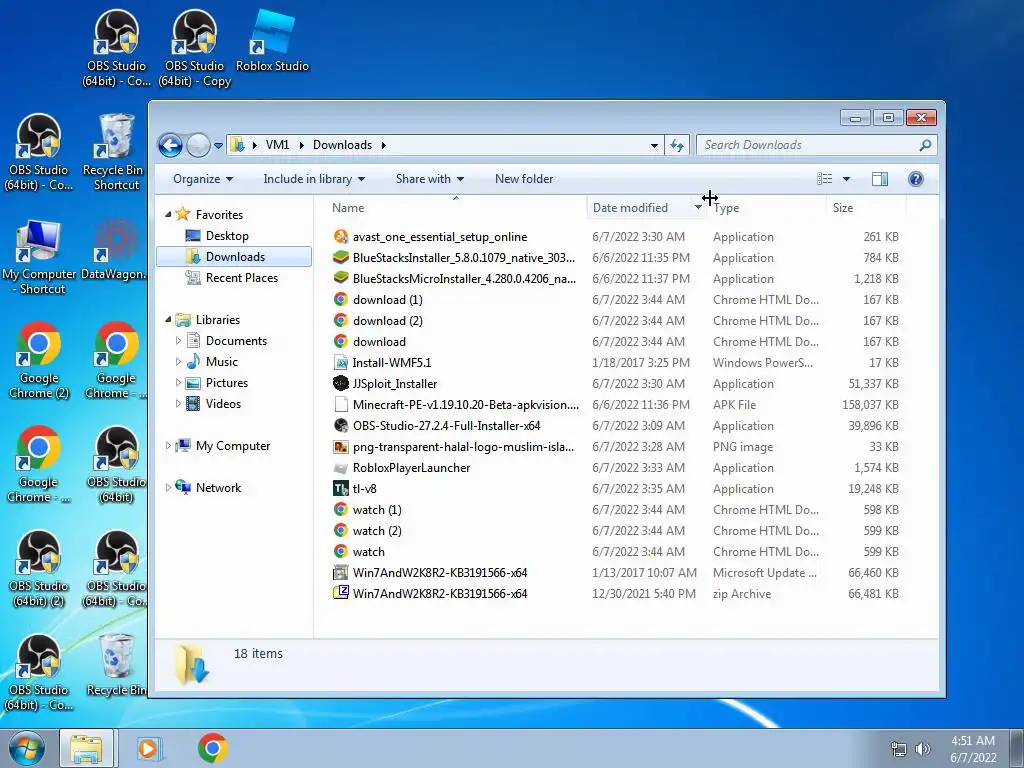
Task: Click the Forward navigation arrow button
Action: coord(199,145)
